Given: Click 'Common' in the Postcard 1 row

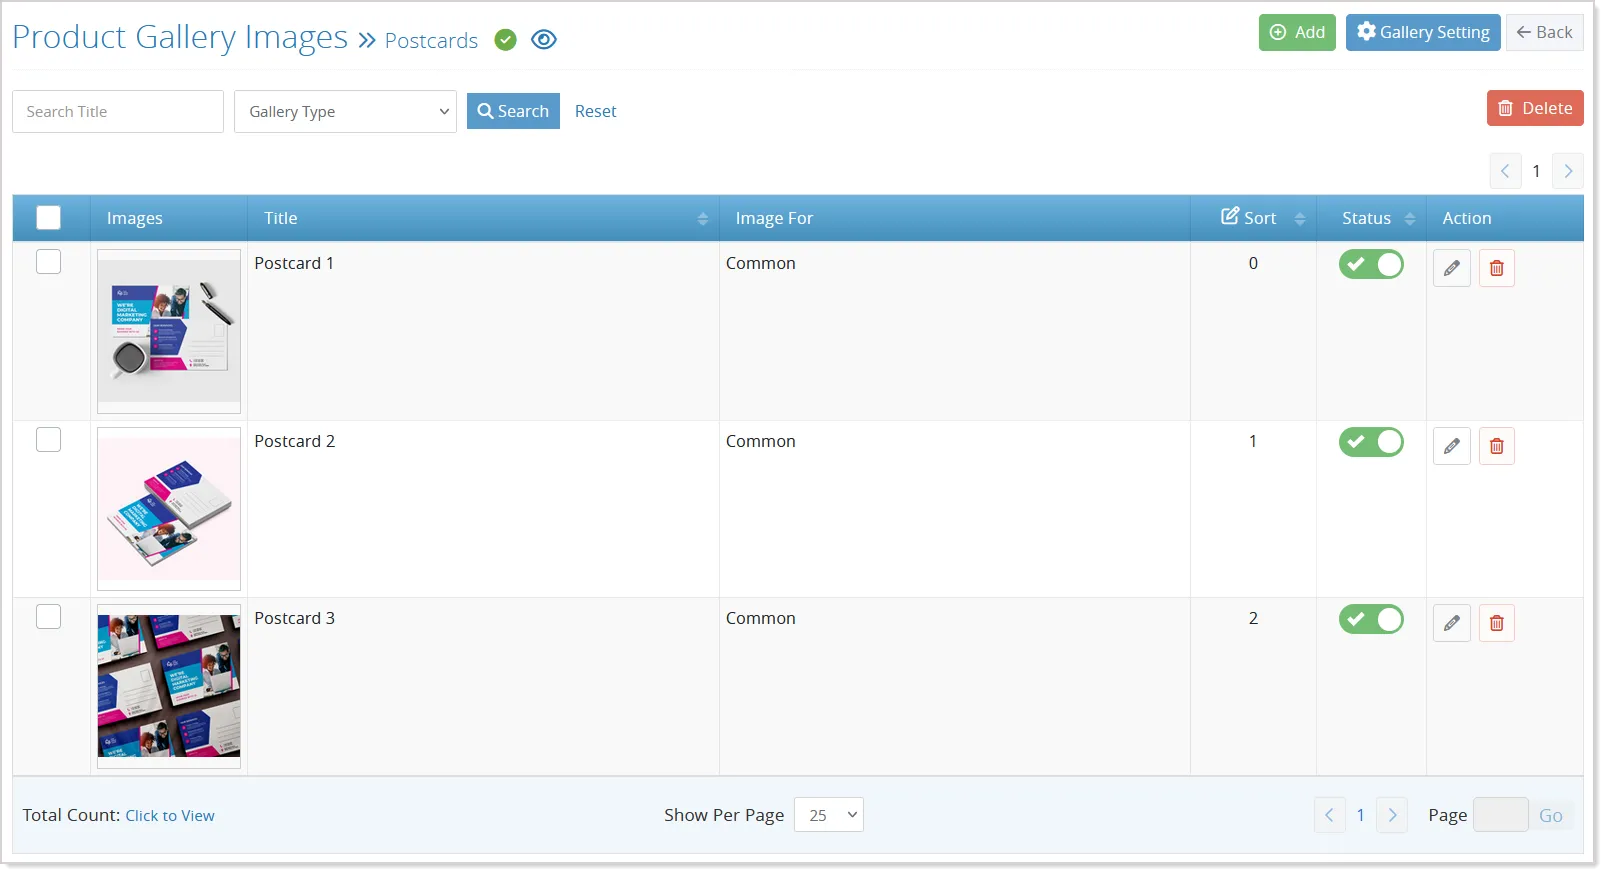Looking at the screenshot, I should tap(761, 263).
